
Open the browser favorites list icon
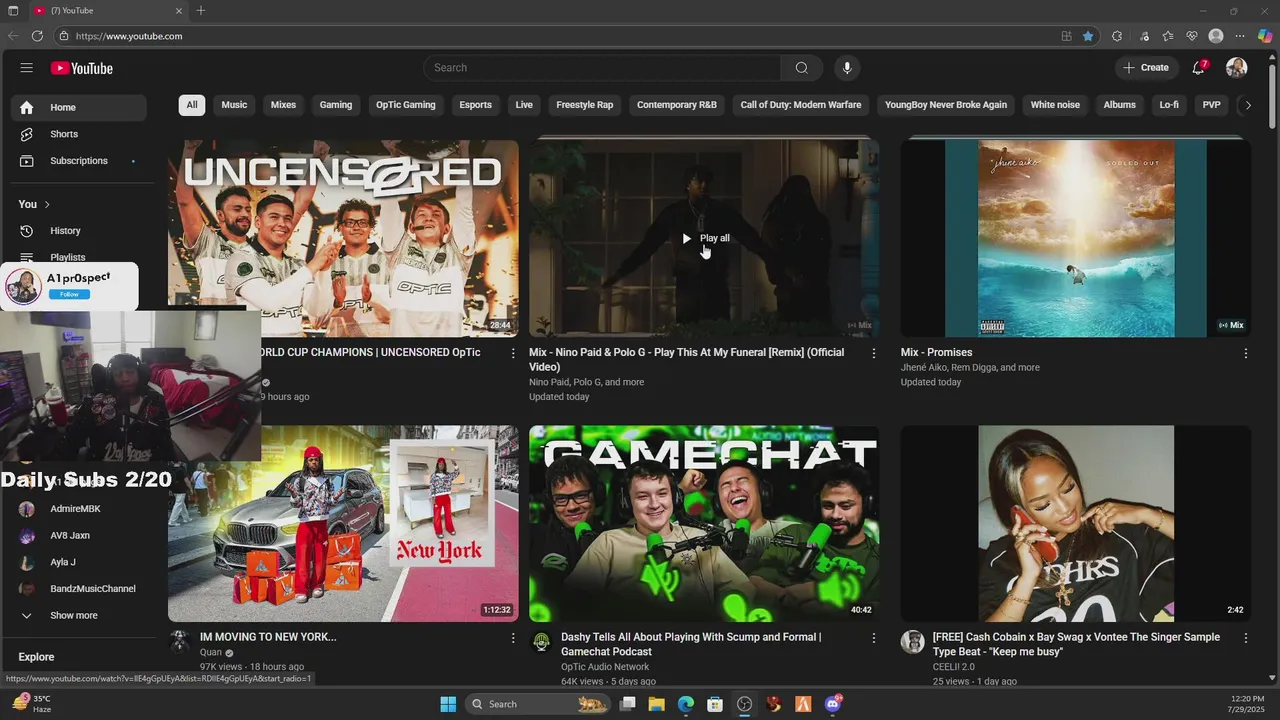click(1168, 36)
